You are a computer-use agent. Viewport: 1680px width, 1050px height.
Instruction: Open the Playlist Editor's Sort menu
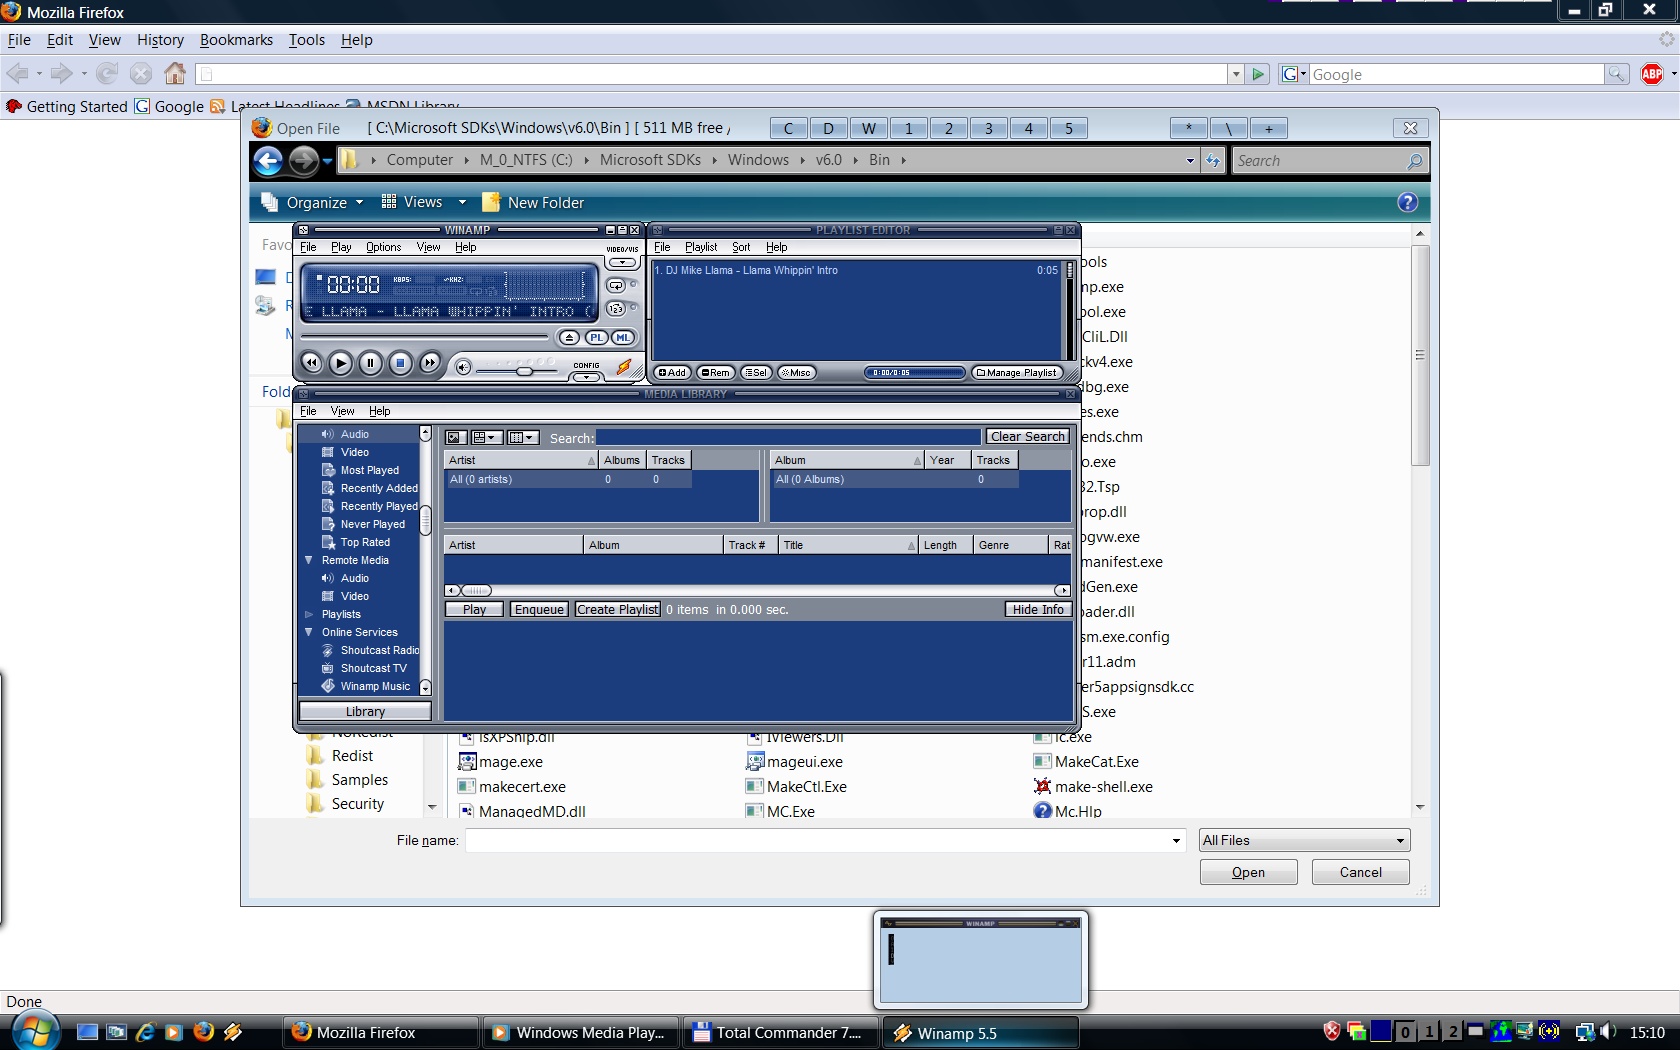coord(741,247)
